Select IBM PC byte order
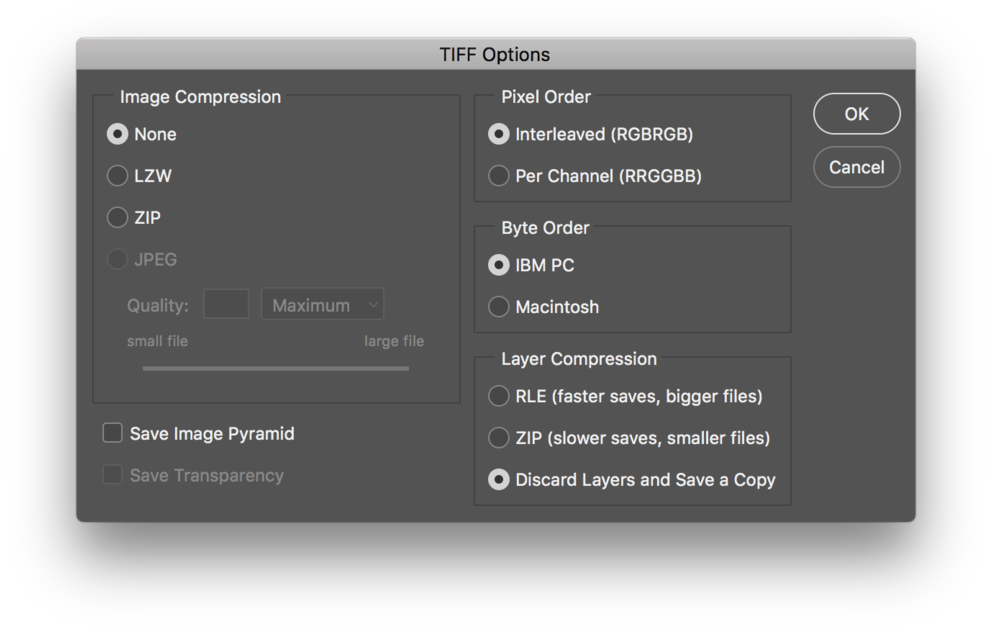 499,266
